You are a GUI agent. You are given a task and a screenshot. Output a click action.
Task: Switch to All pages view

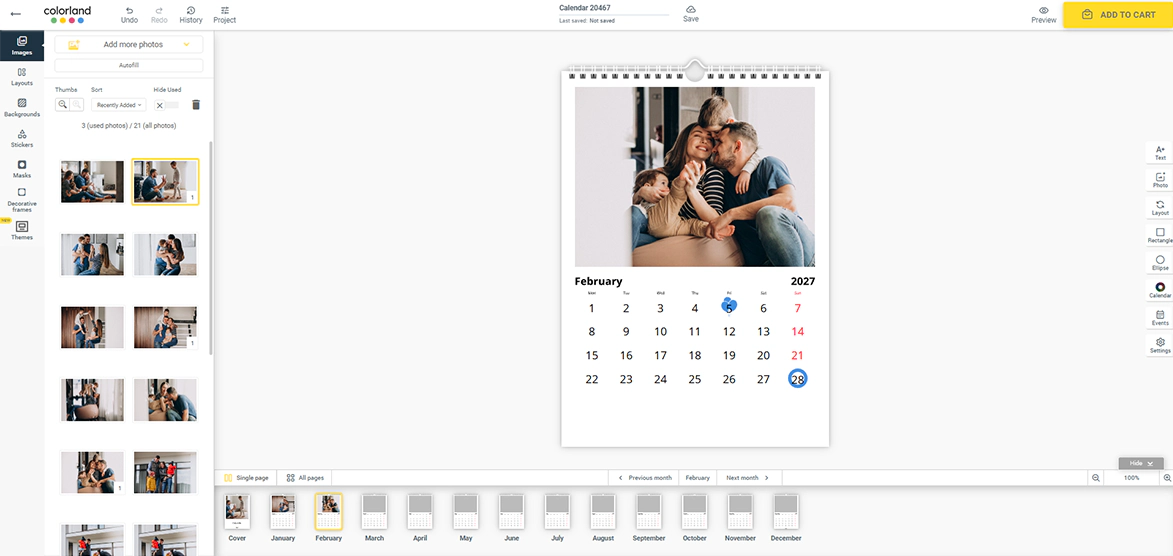(305, 477)
